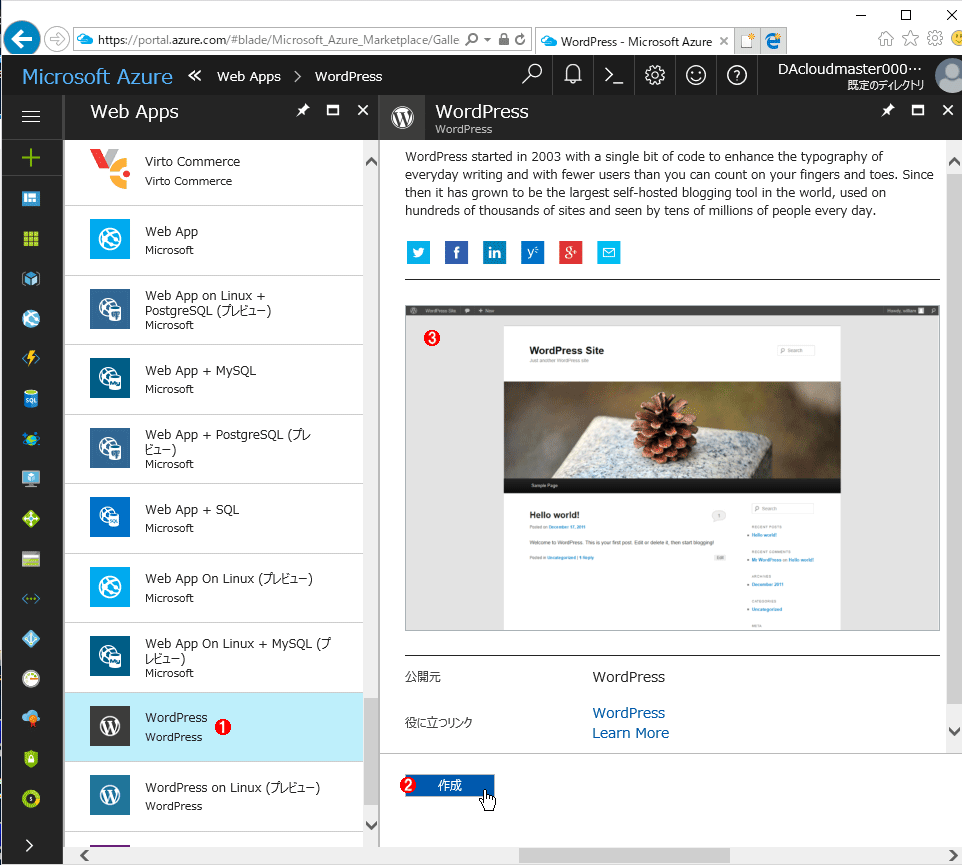Screen dimensions: 962x865
Task: Launch Cloud Shell from the top bar
Action: pyautogui.click(x=613, y=75)
